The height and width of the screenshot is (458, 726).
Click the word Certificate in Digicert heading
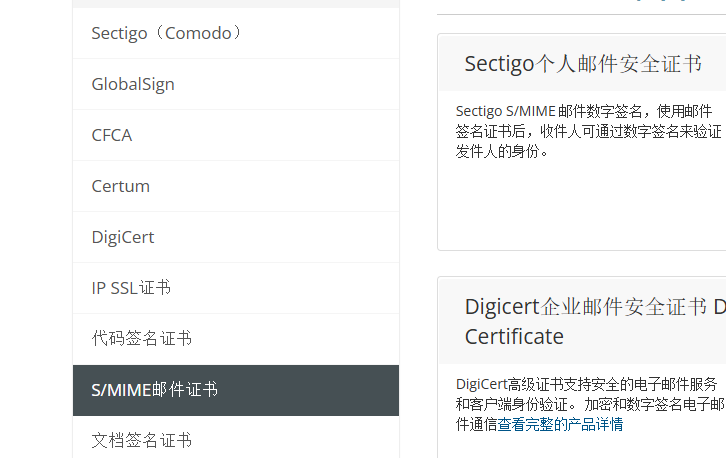coord(514,337)
